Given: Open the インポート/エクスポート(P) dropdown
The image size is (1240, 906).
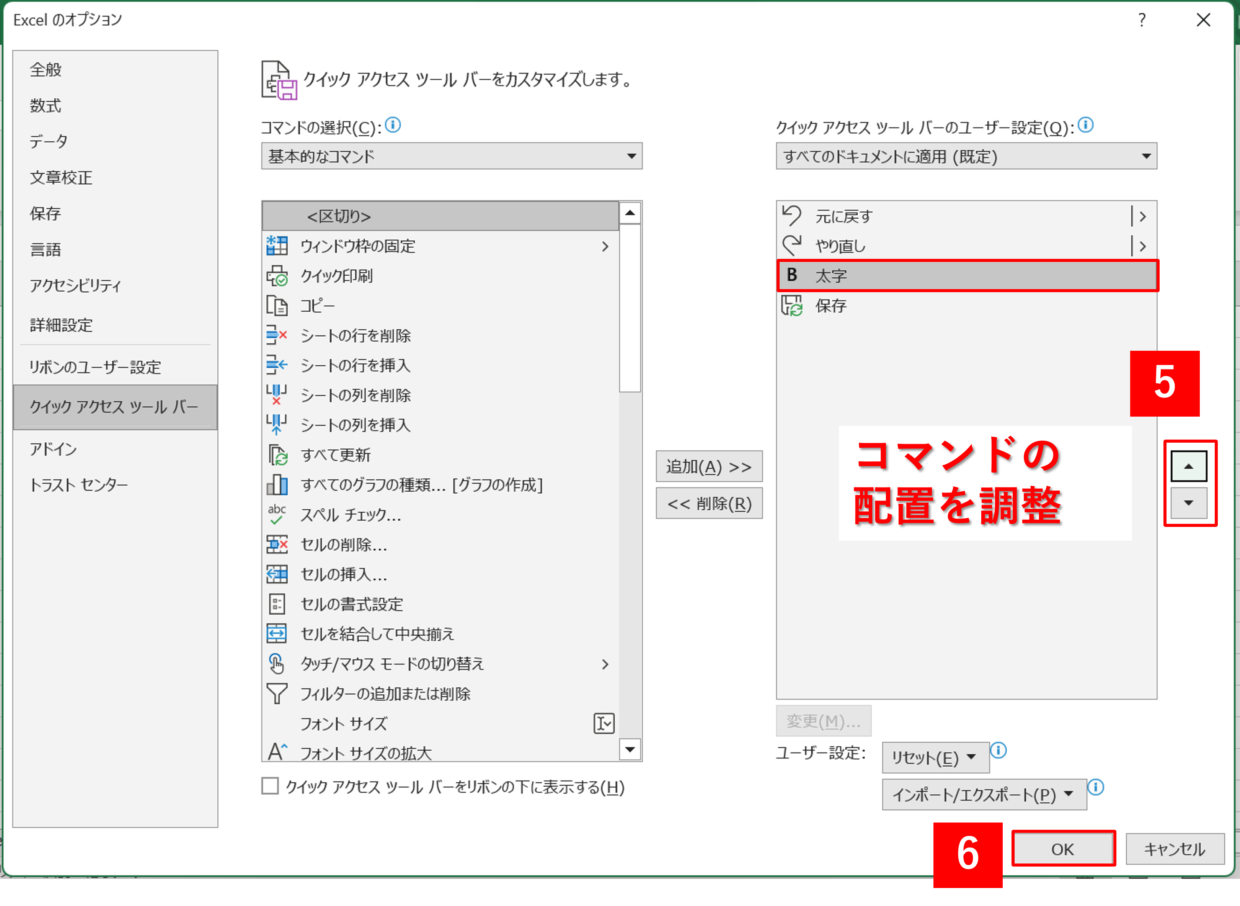Looking at the screenshot, I should pos(984,795).
